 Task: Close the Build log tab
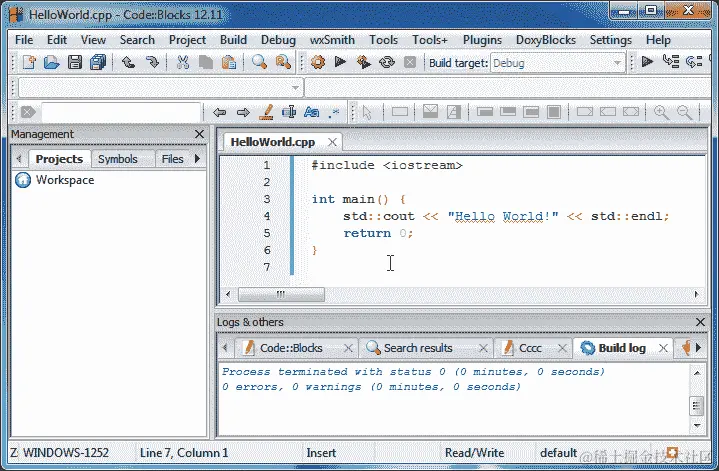[663, 348]
